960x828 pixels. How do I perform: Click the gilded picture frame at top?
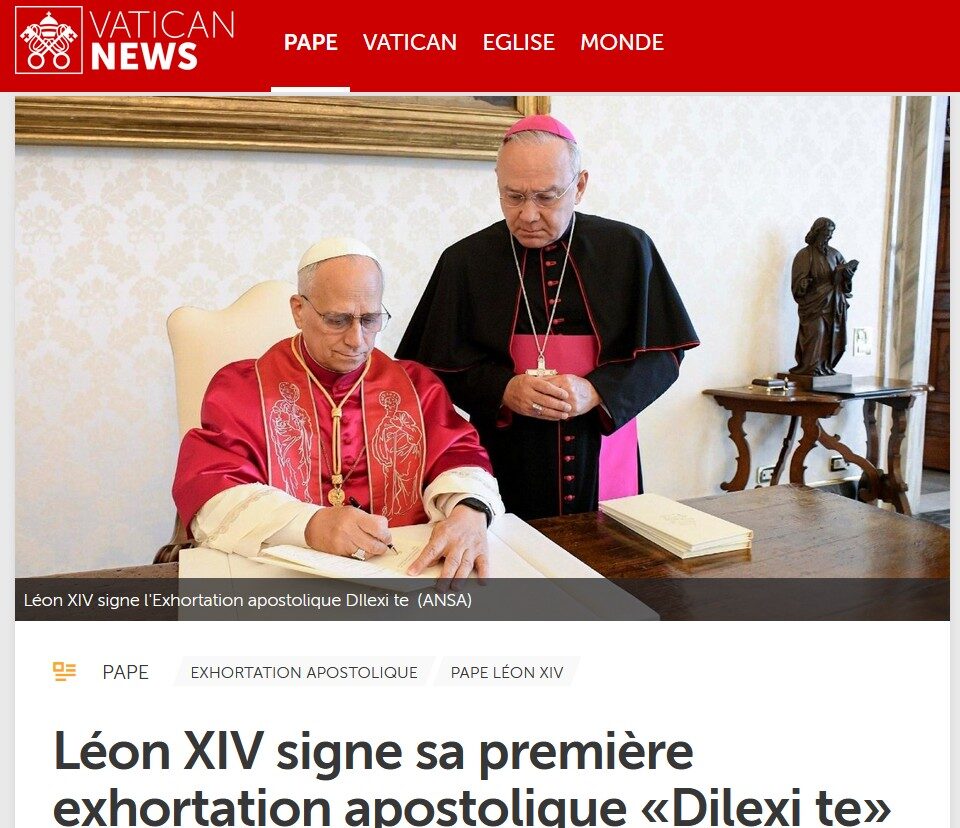click(x=282, y=125)
